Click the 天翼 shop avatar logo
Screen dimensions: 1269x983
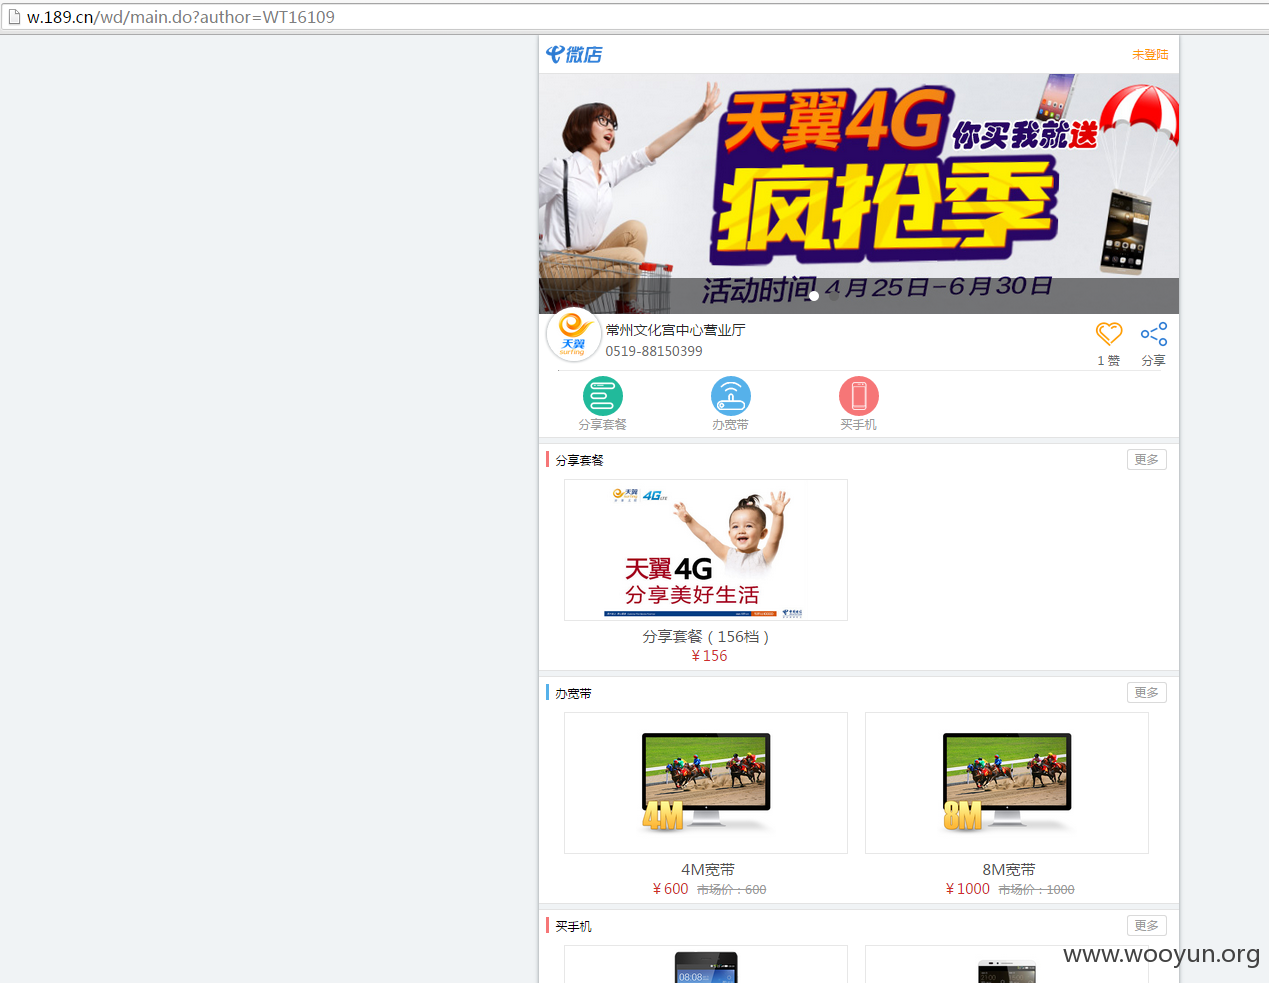pos(573,336)
